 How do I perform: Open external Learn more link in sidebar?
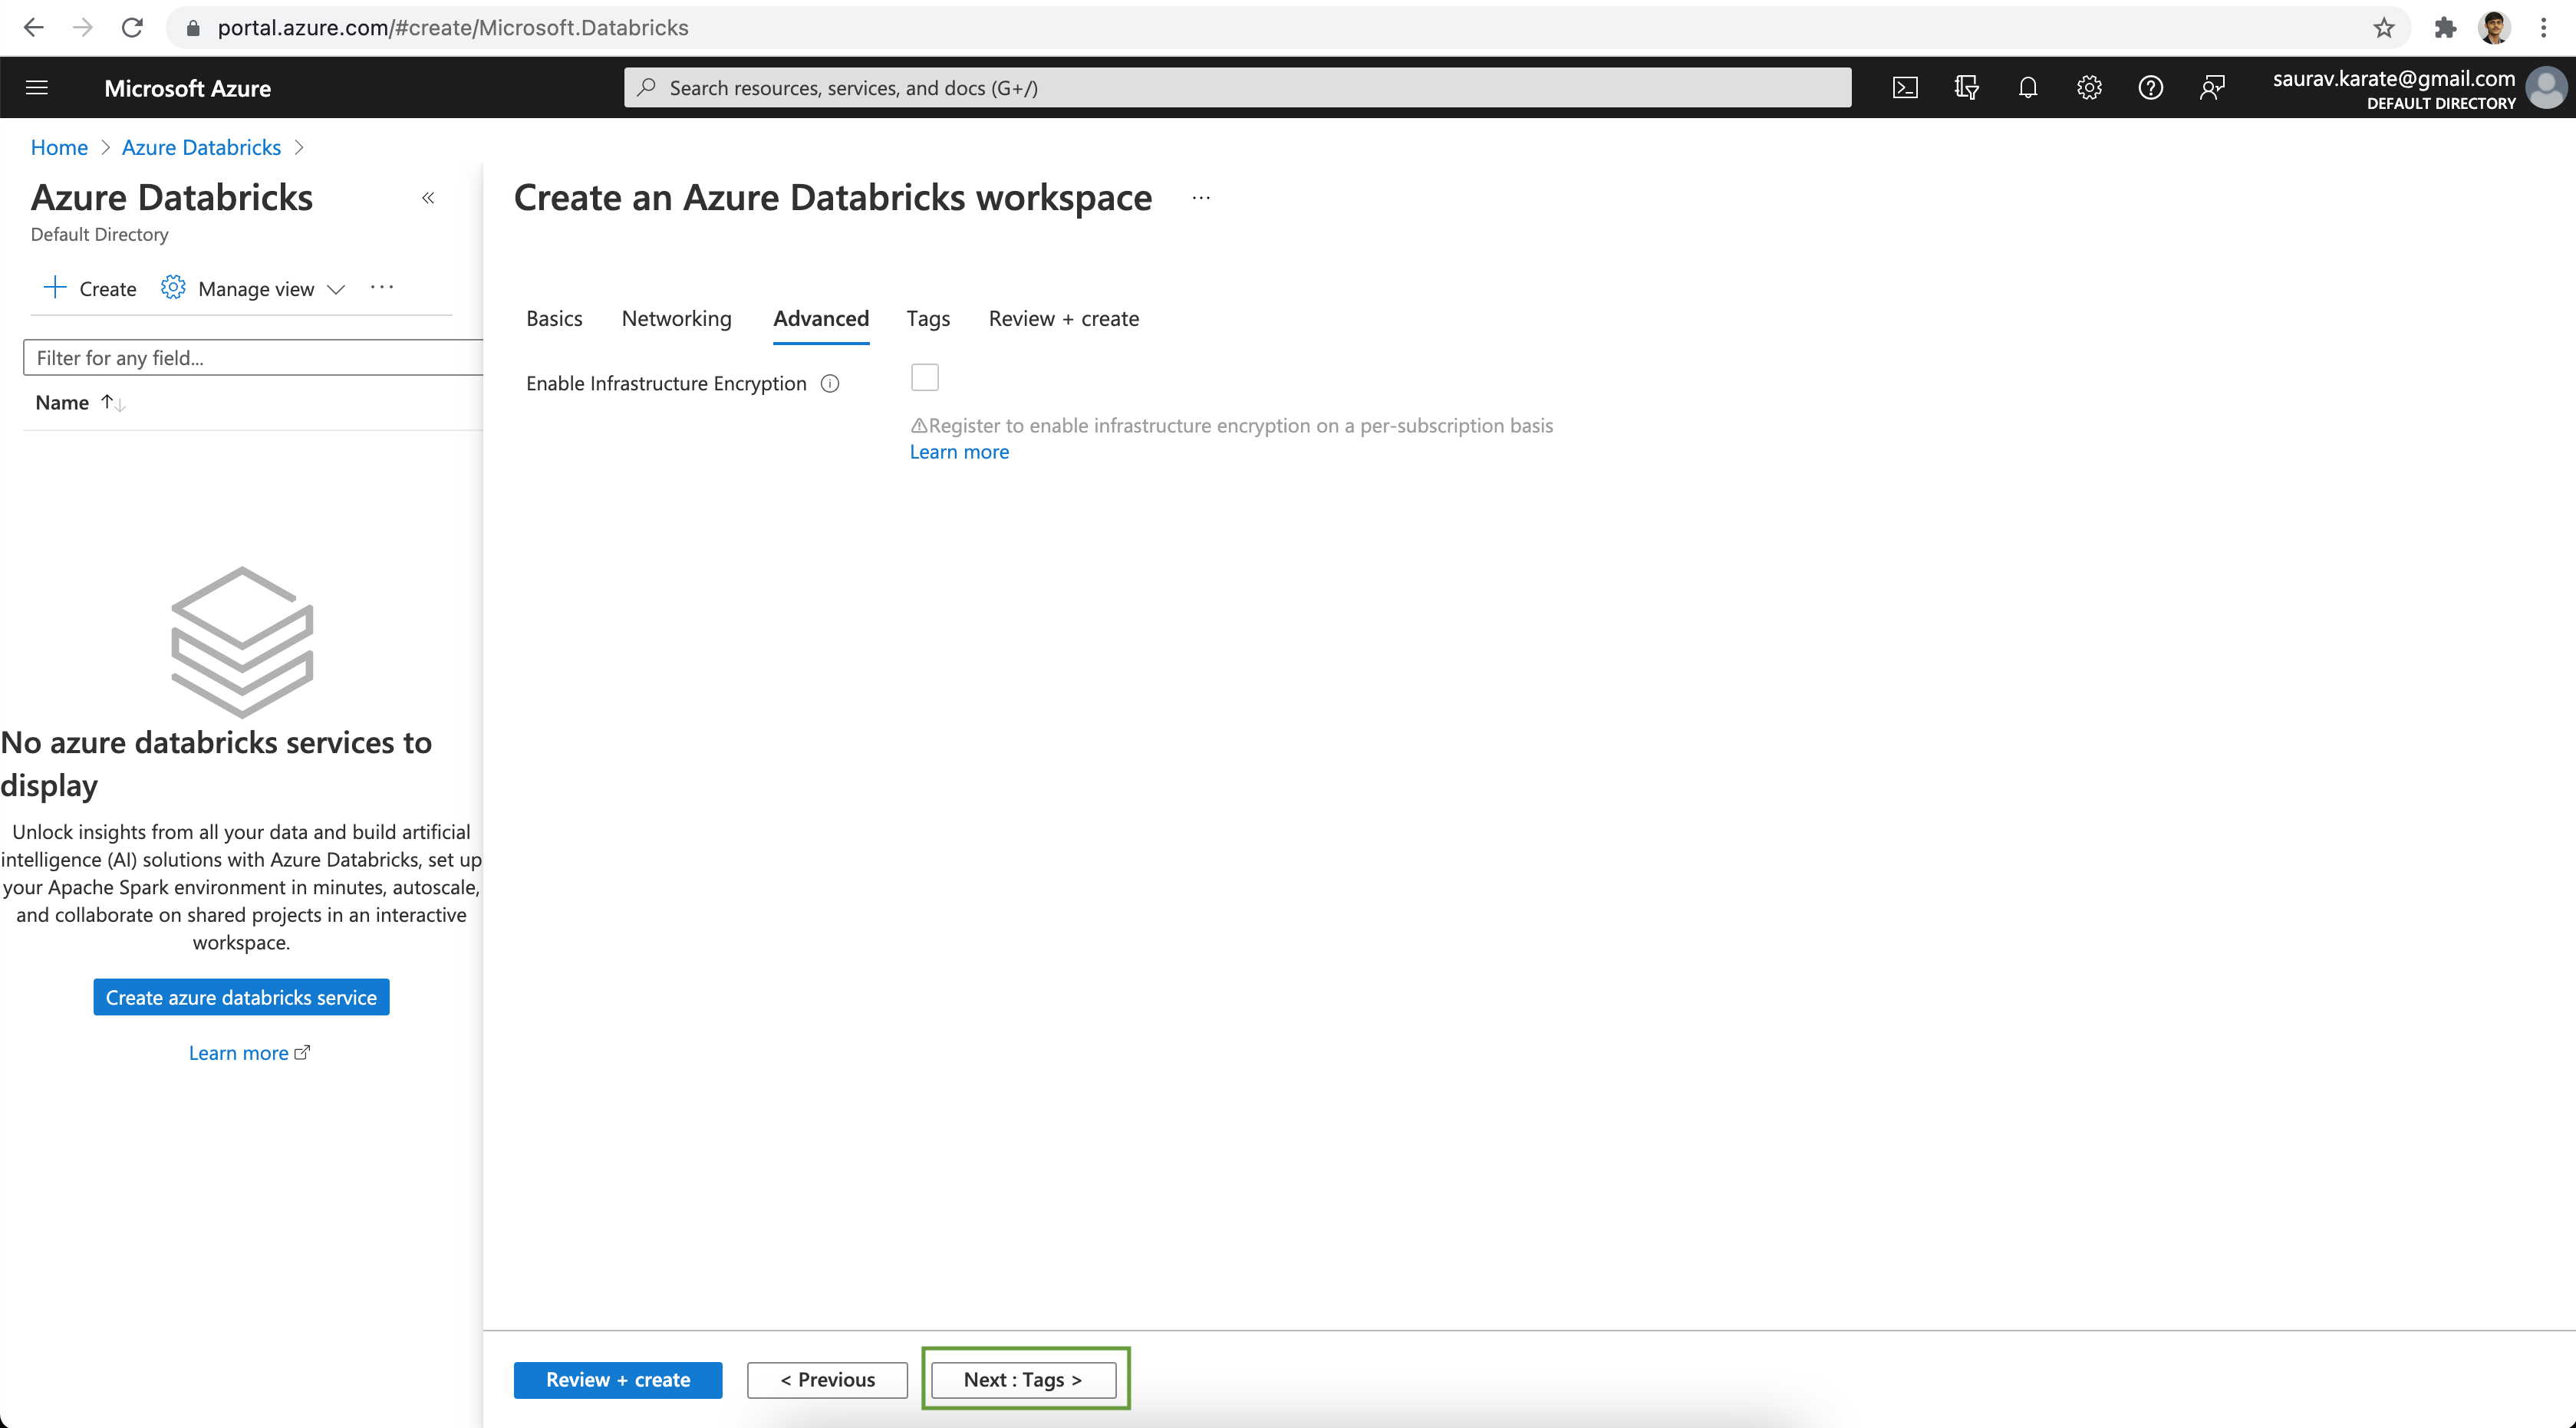[x=249, y=1053]
